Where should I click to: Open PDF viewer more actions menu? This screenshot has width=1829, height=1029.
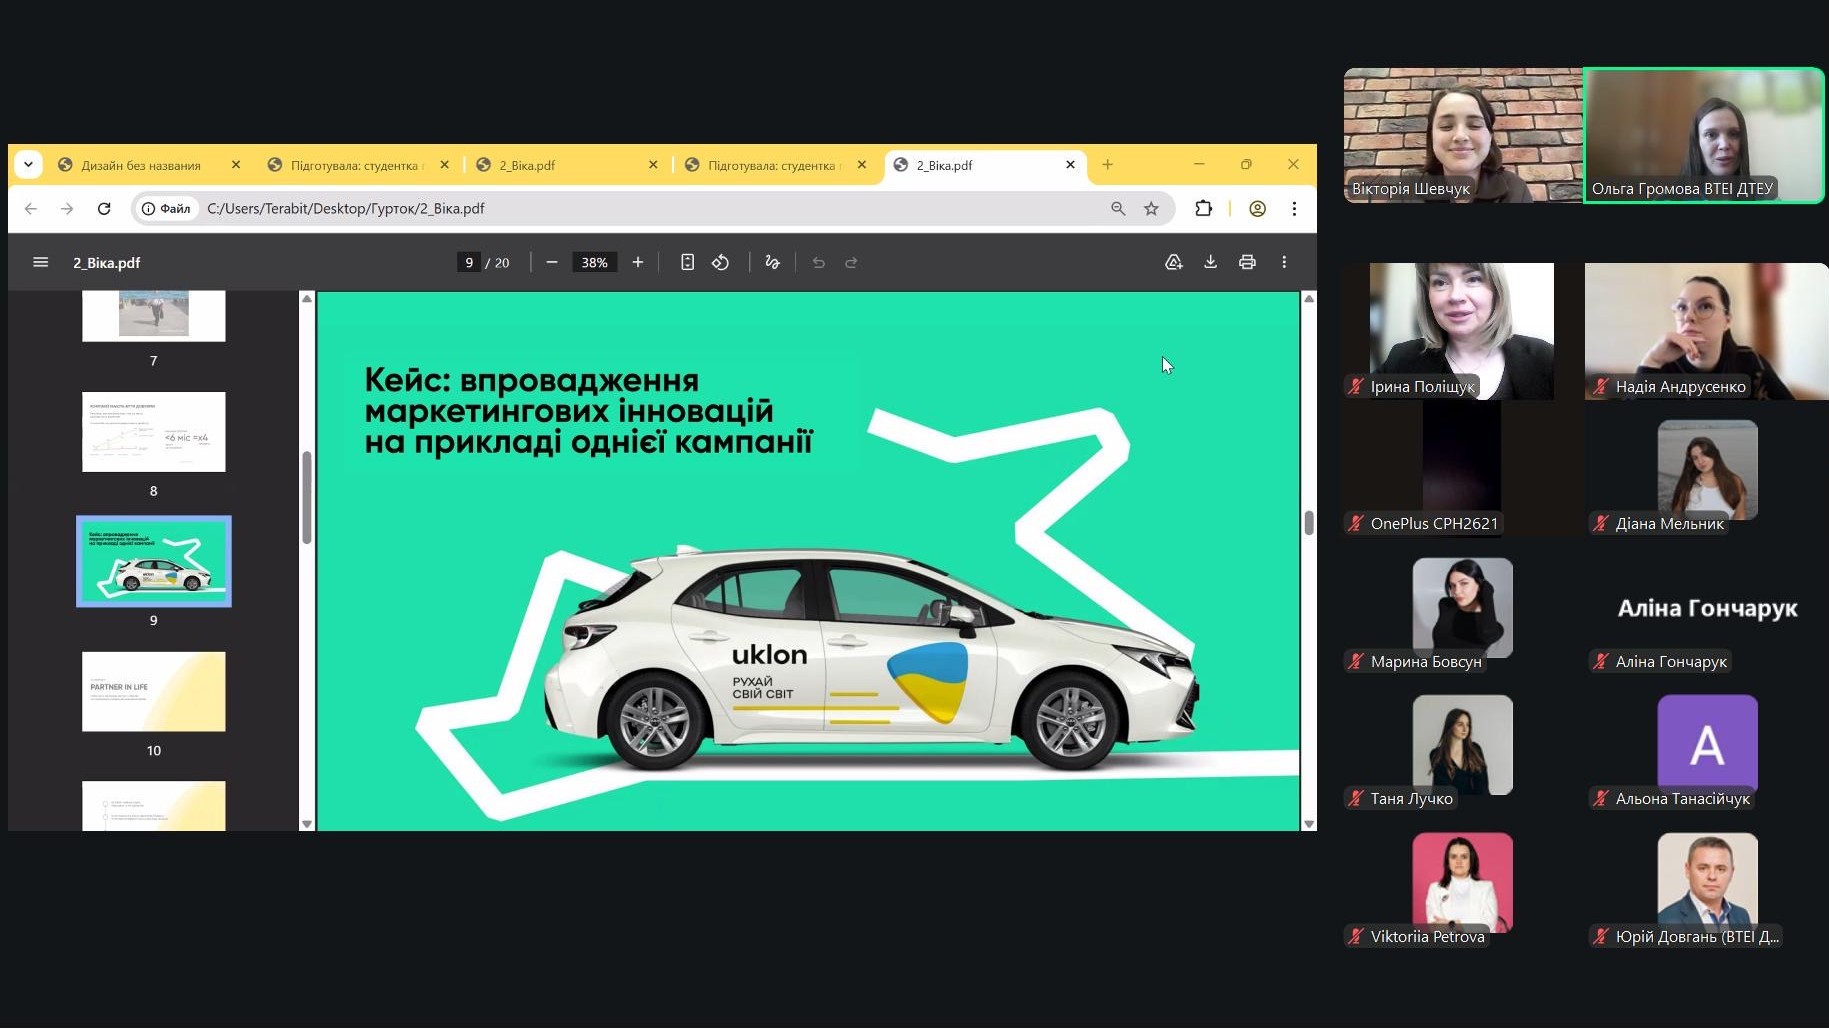pos(1284,263)
